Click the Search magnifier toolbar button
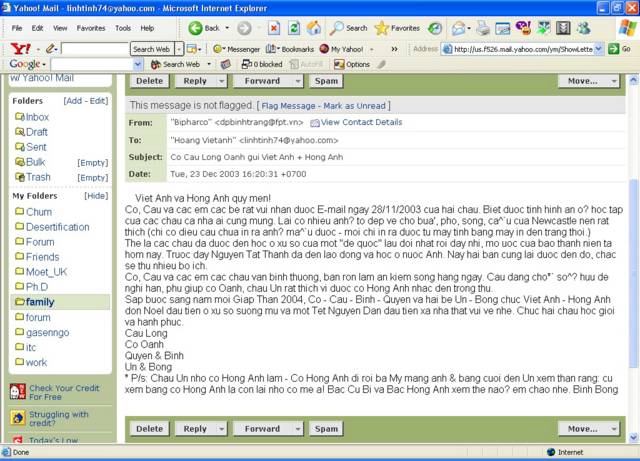This screenshot has width=640, height=461. point(348,28)
